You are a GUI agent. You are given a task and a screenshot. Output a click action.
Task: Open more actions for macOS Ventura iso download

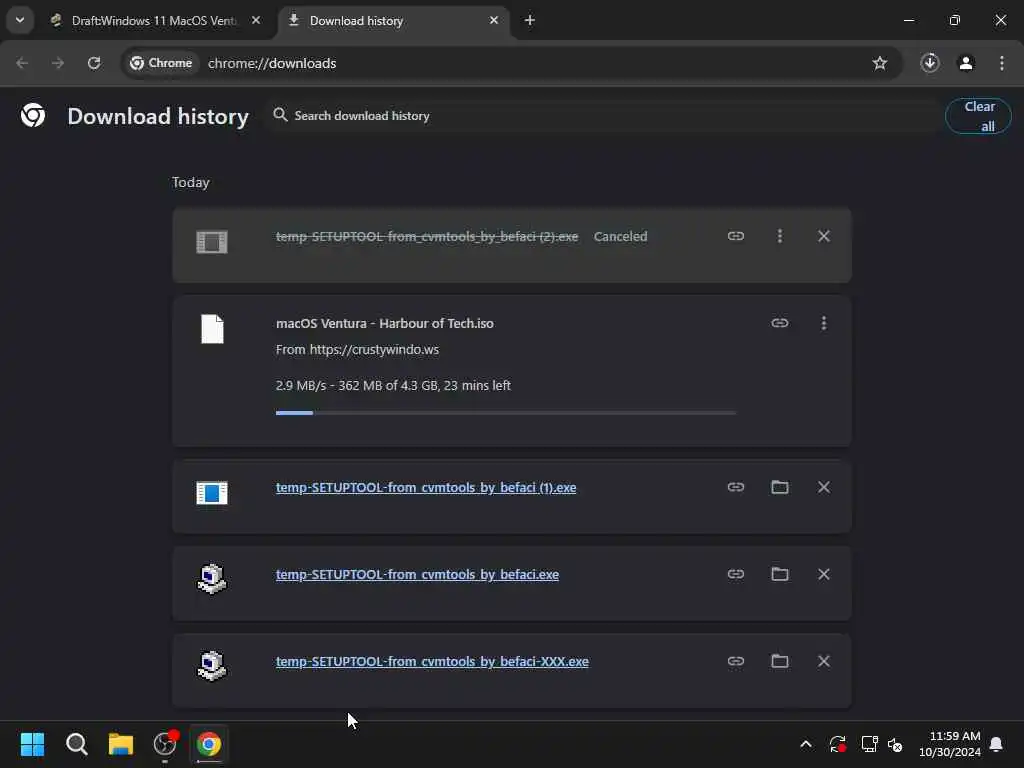tap(824, 323)
